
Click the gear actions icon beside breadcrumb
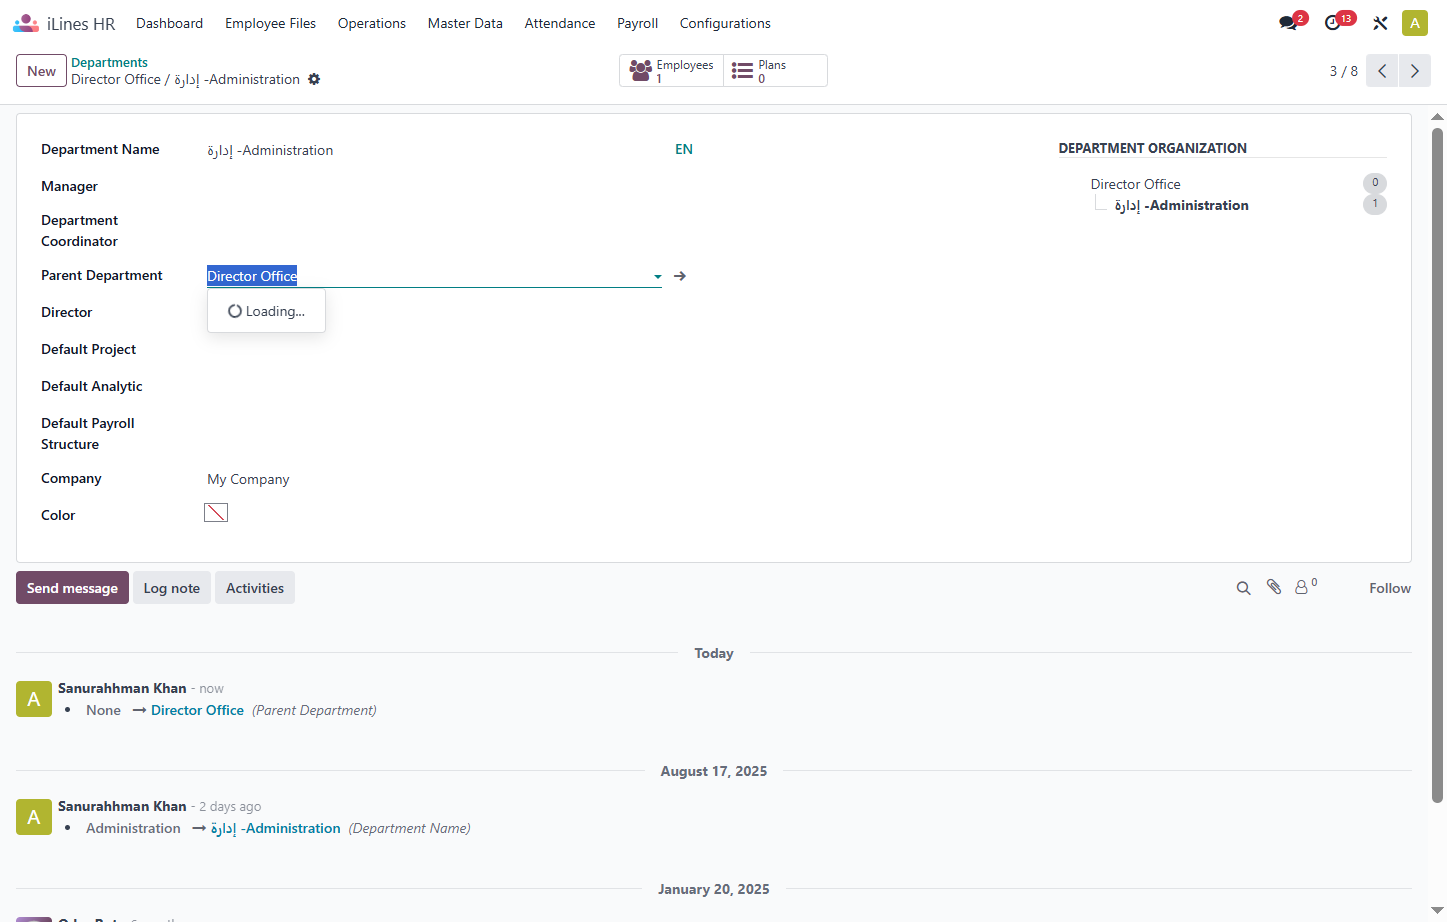pyautogui.click(x=314, y=79)
